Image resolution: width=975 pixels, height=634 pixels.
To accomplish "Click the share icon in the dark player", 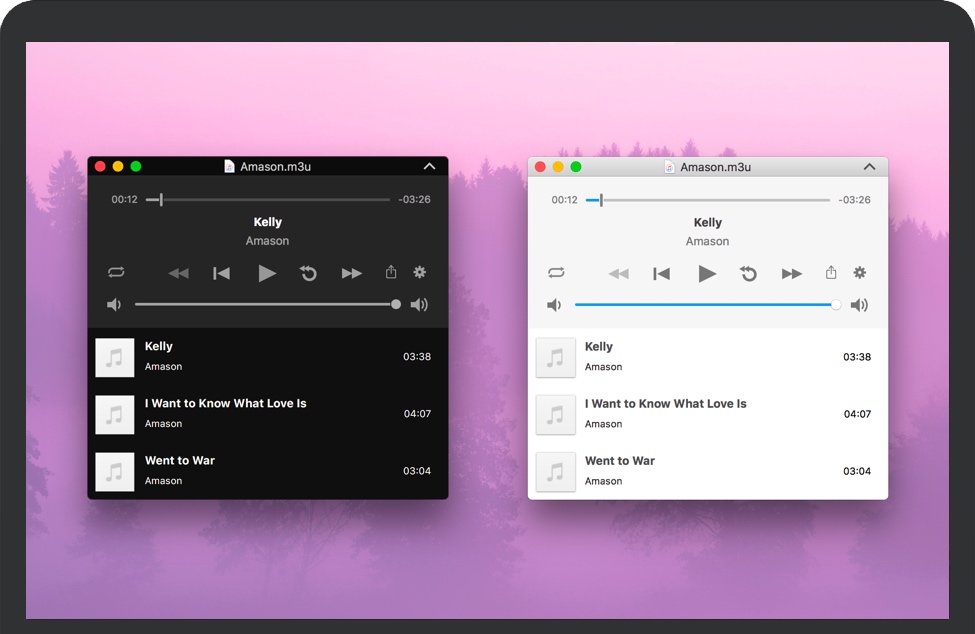I will 390,272.
